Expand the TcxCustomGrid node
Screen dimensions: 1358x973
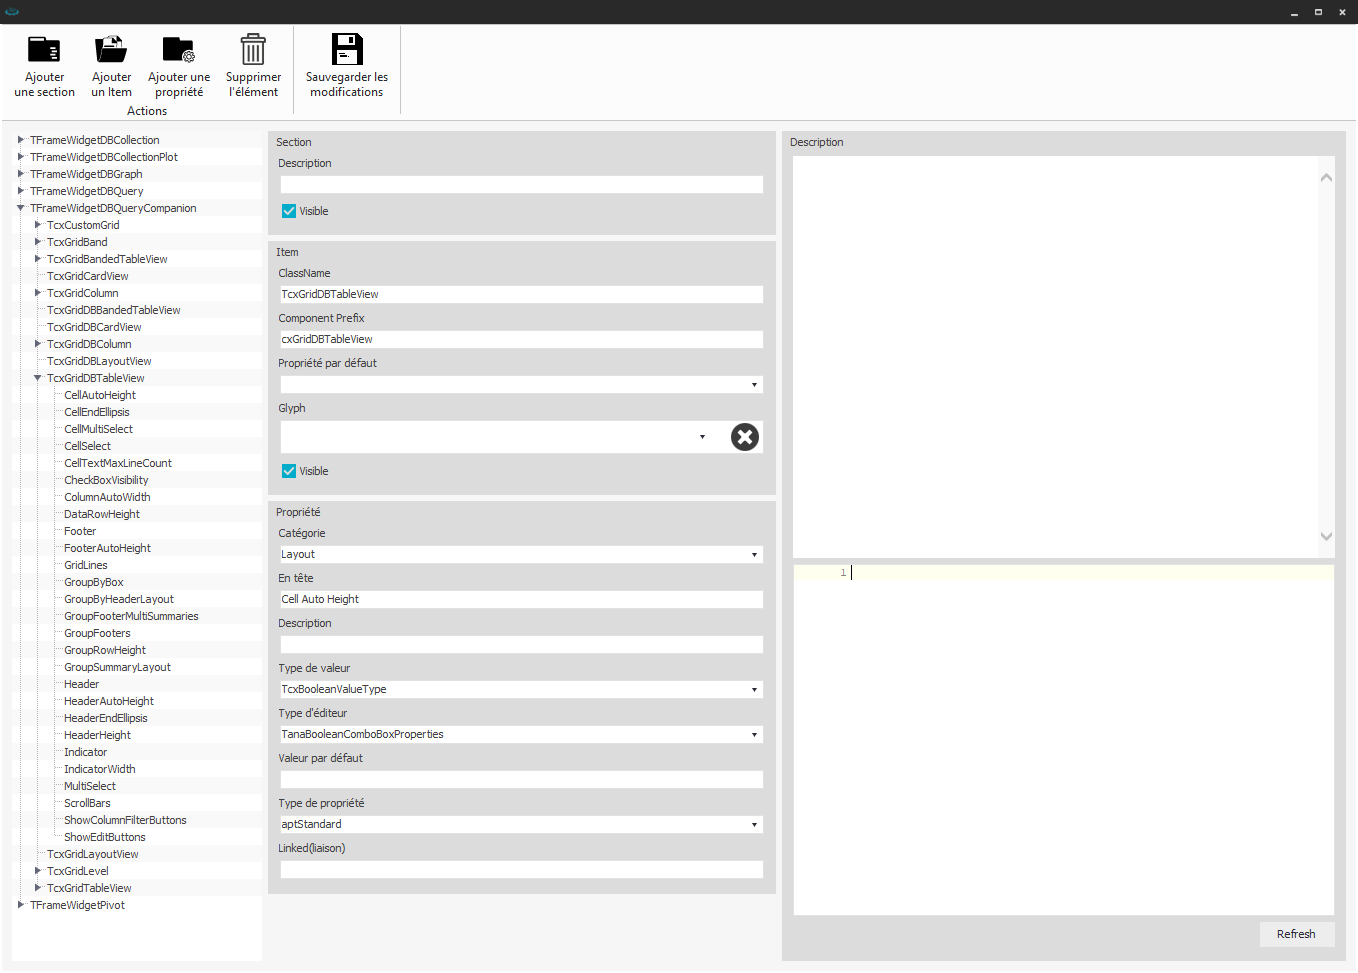(38, 225)
